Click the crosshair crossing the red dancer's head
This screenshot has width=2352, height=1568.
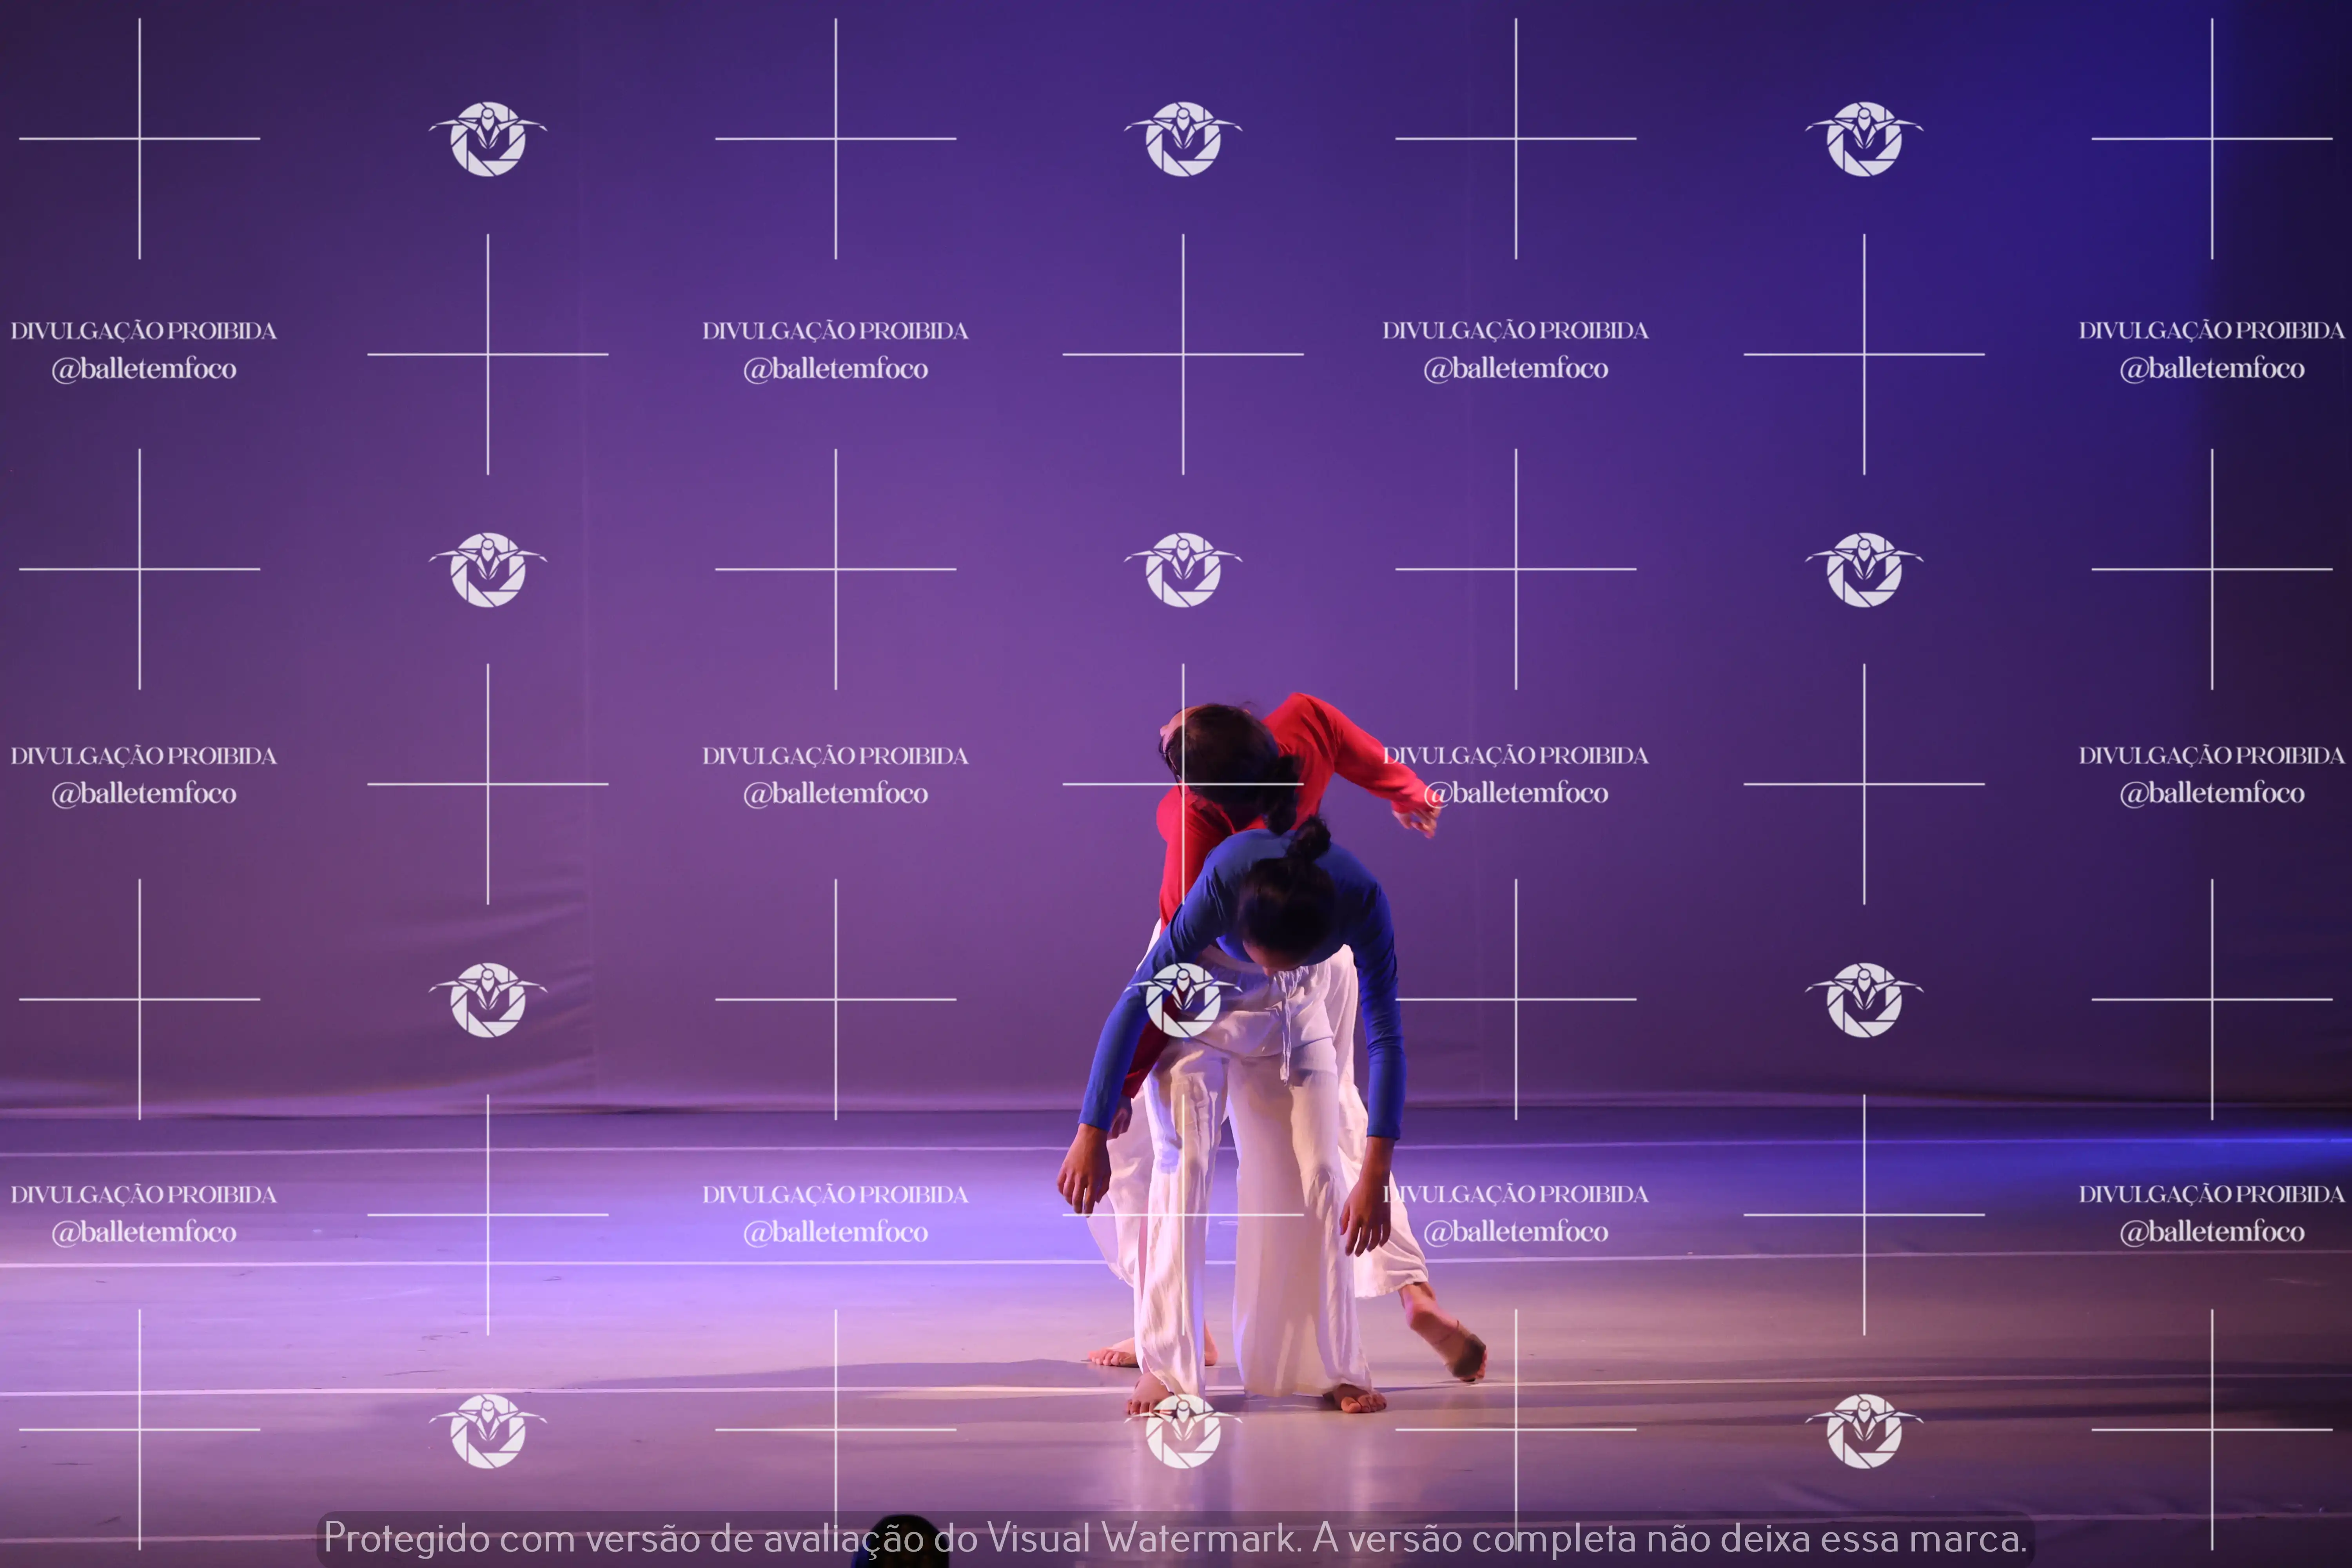coord(1183,784)
